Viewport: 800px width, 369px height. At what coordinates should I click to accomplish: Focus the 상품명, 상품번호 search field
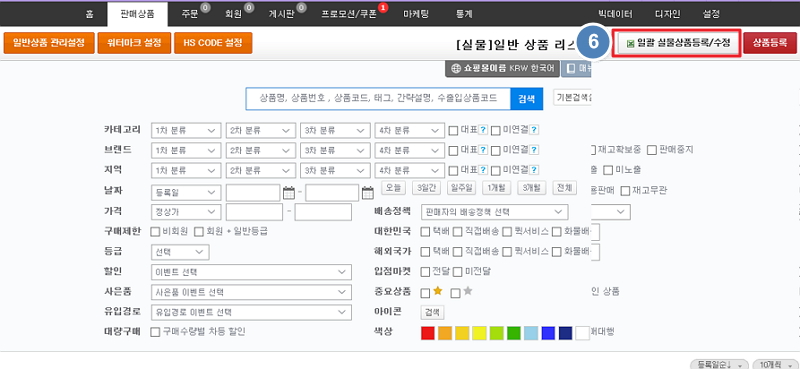pyautogui.click(x=378, y=99)
